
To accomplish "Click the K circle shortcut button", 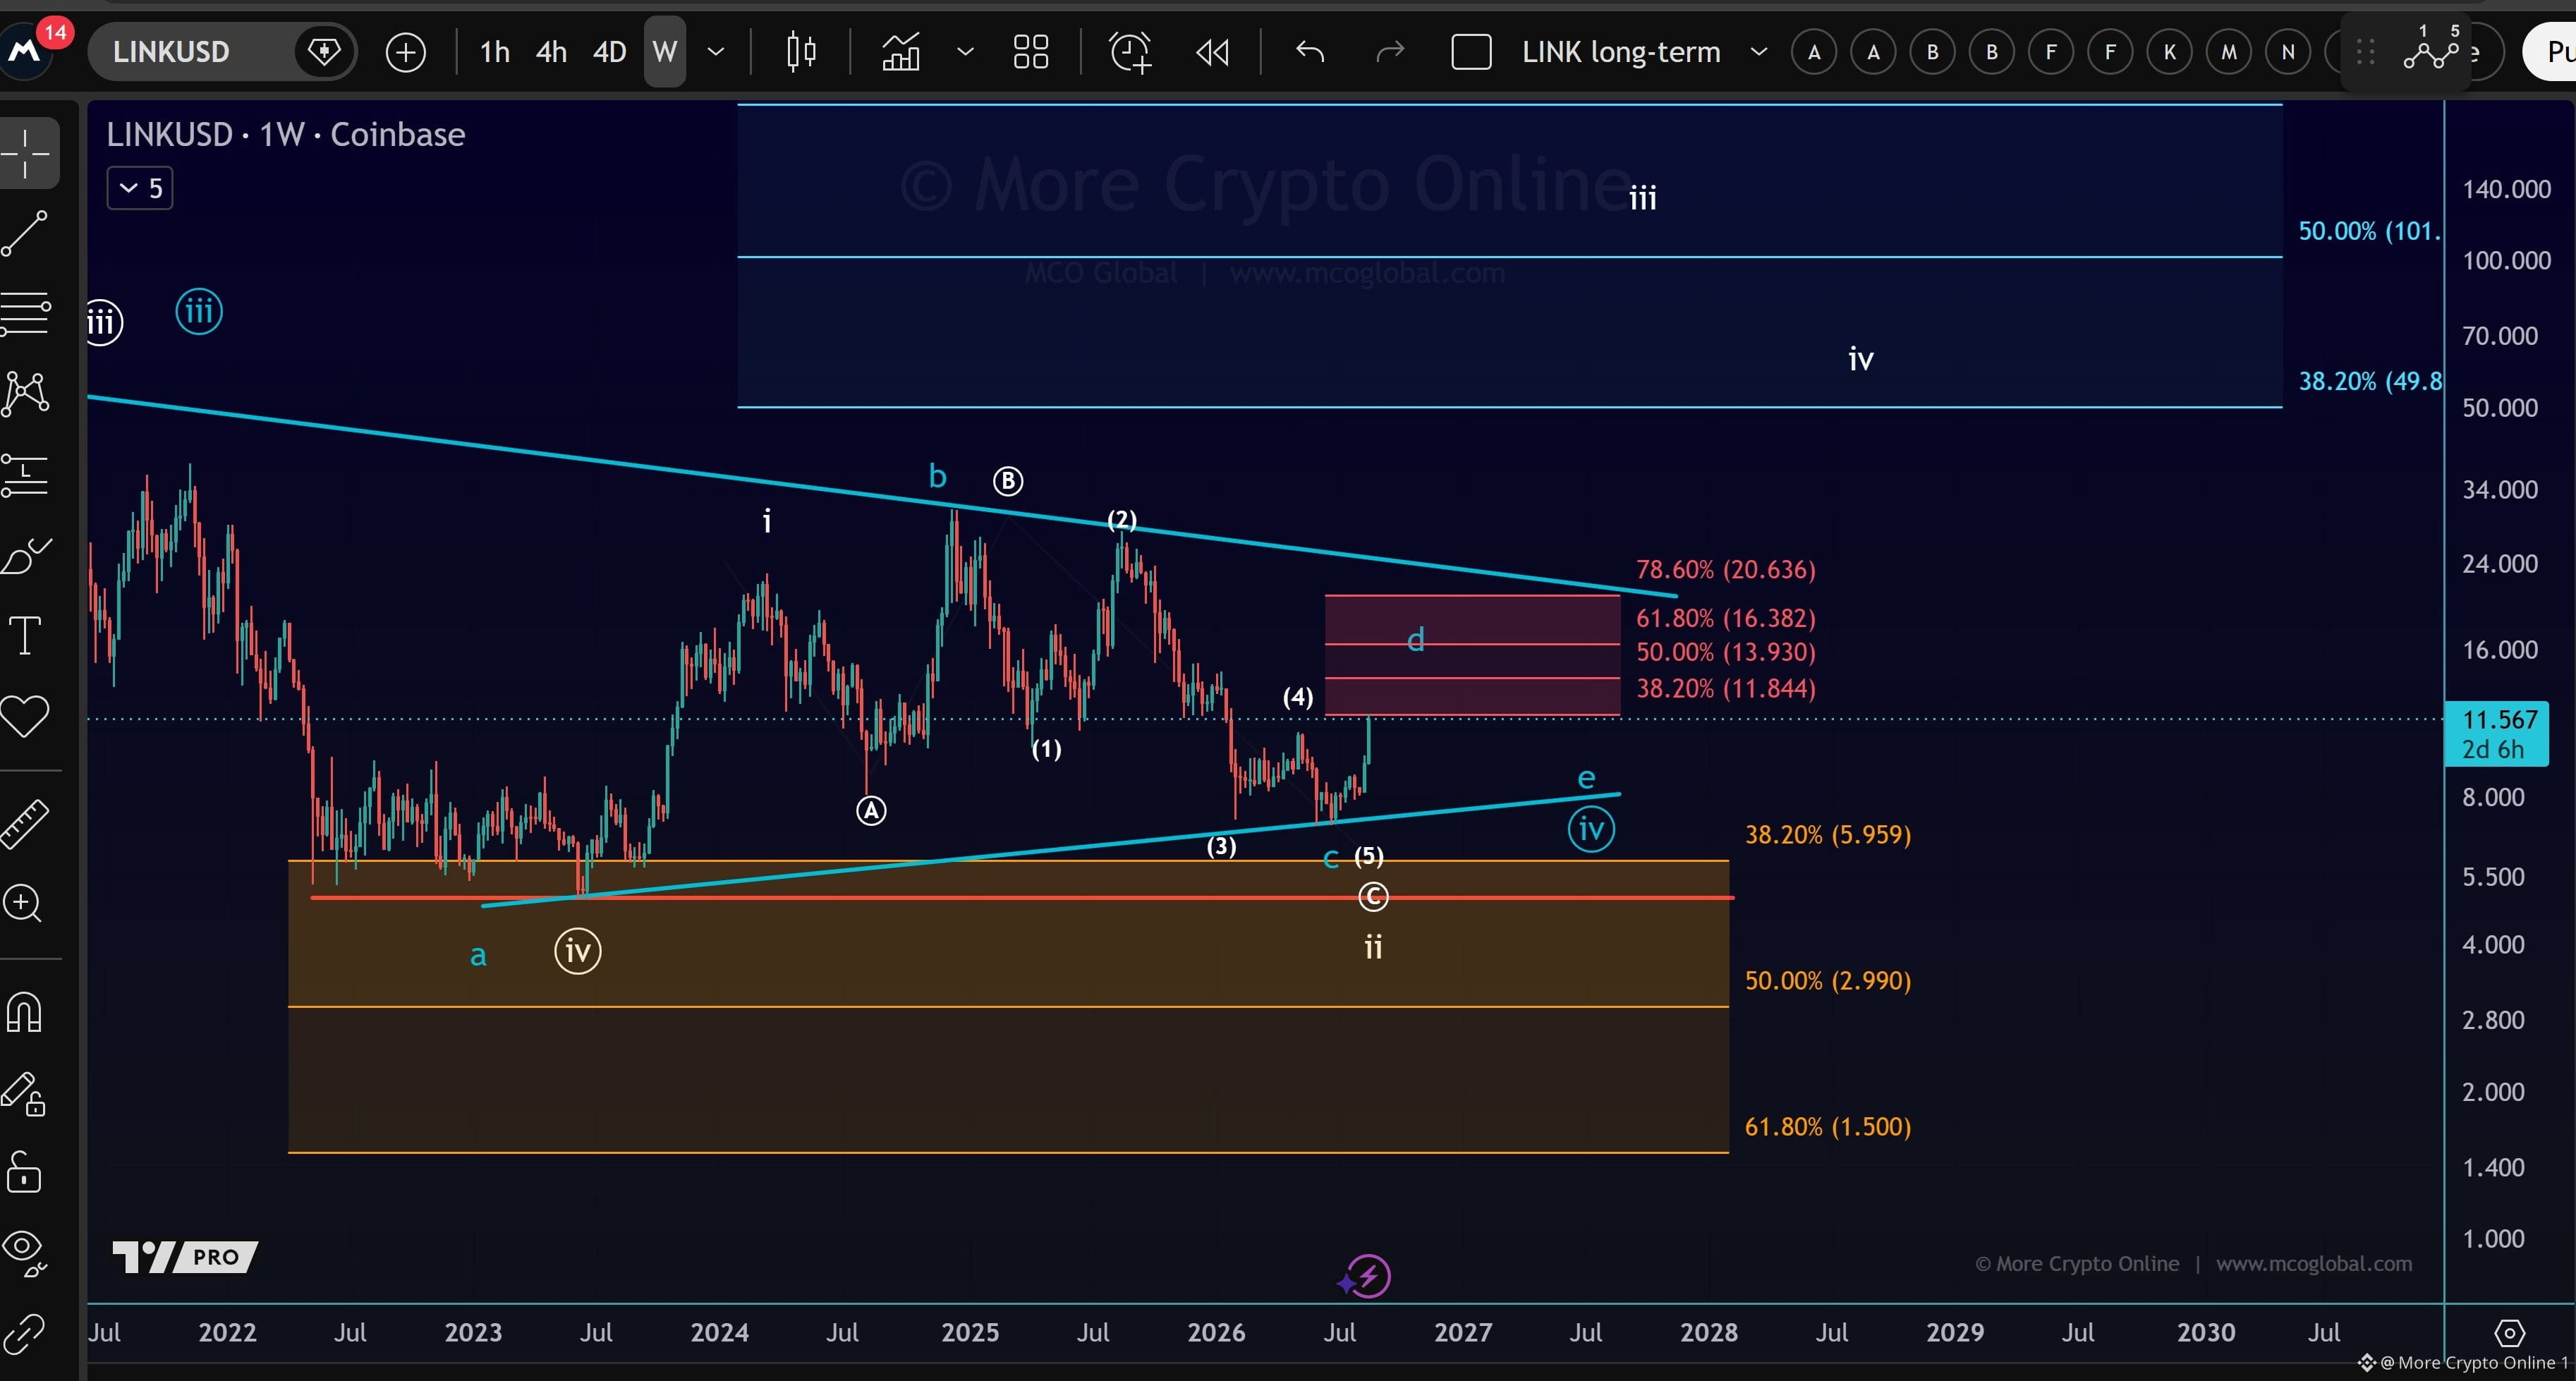I will [x=2169, y=52].
